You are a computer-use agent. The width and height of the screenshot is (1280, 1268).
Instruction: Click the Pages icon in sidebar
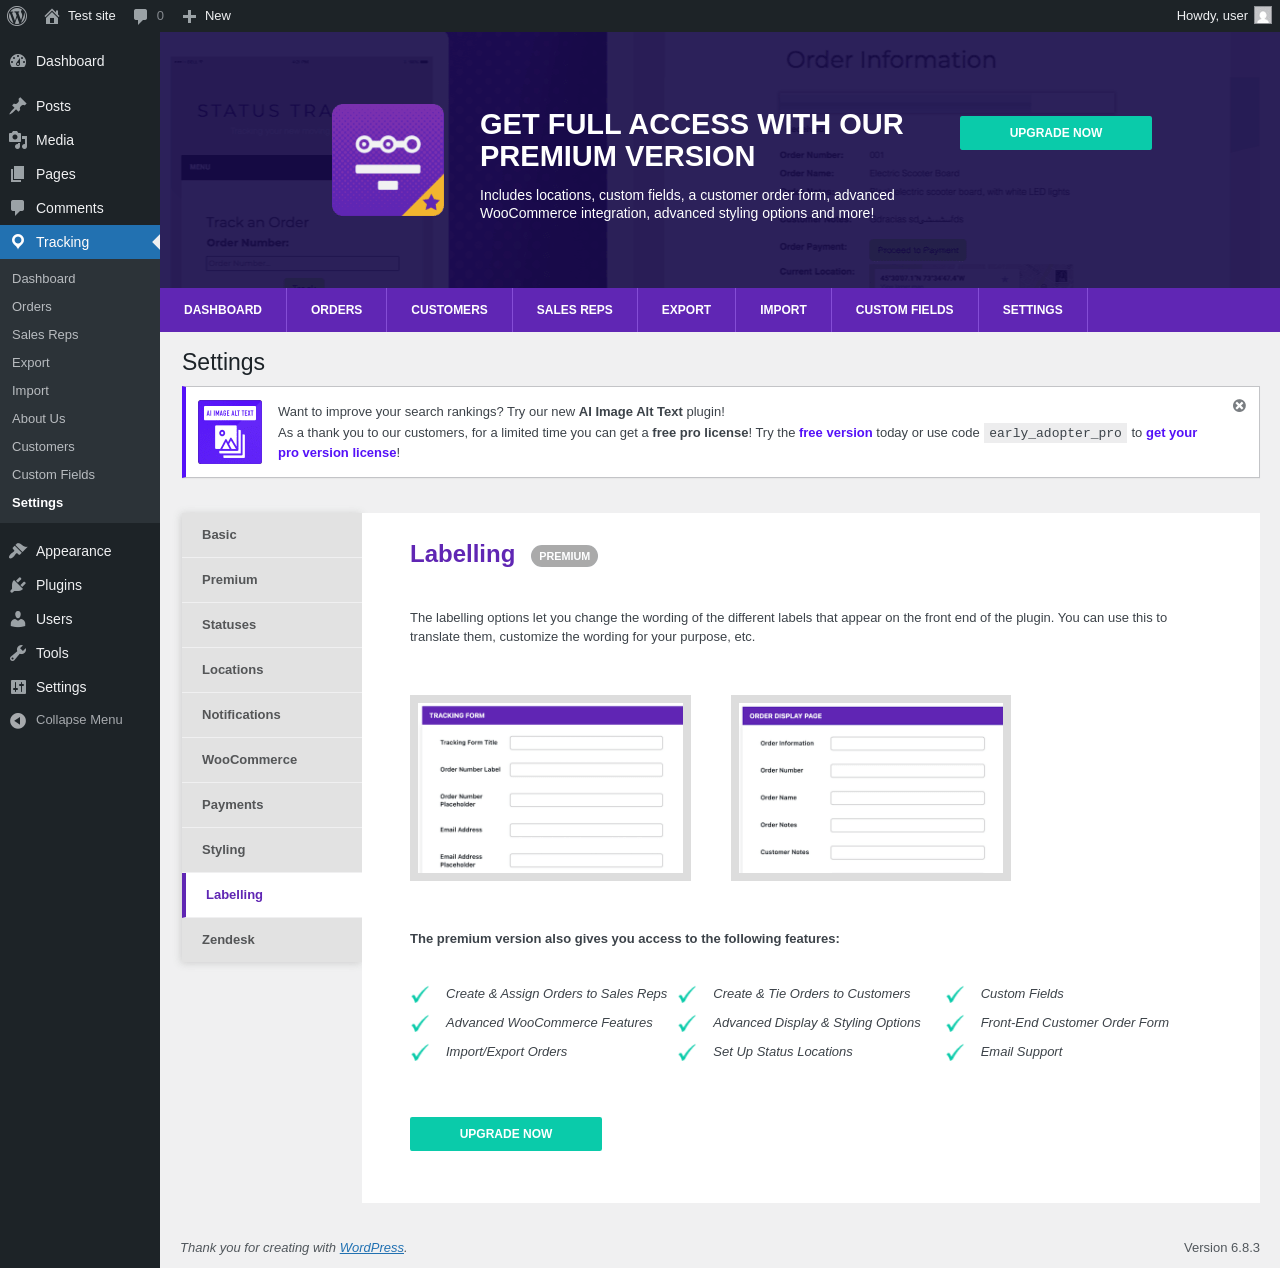(x=18, y=174)
